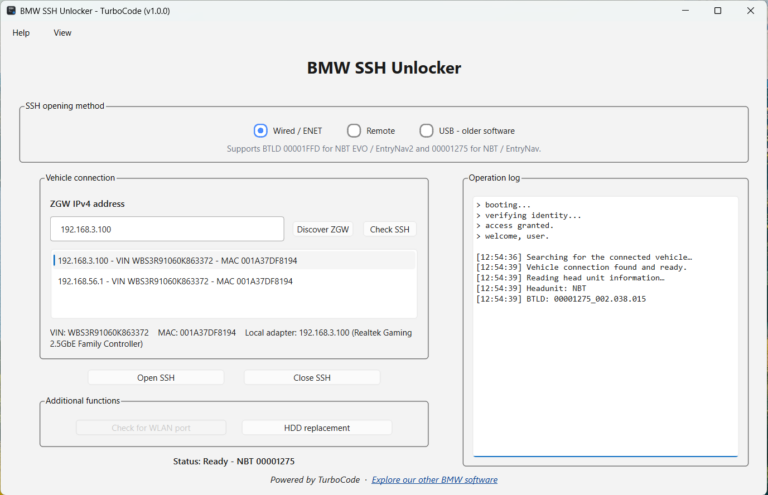768x495 pixels.
Task: Select the 192.168.3.100 vehicle list entry
Action: point(234,260)
